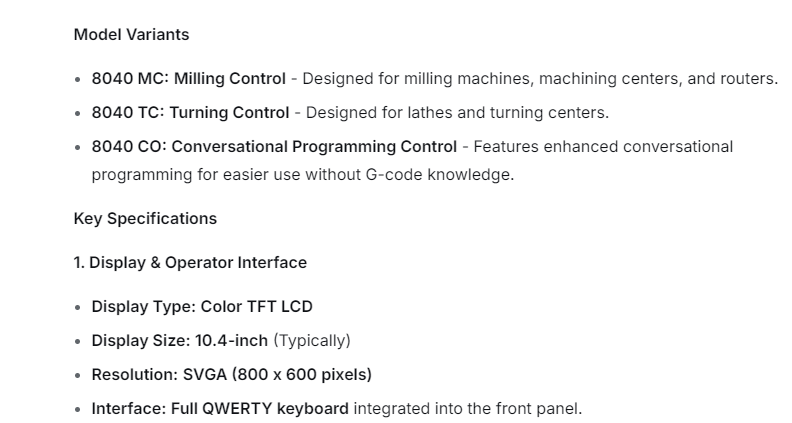Click the bold "Interface: Full QWERTY keyboard" text
The height and width of the screenshot is (423, 792).
(220, 408)
